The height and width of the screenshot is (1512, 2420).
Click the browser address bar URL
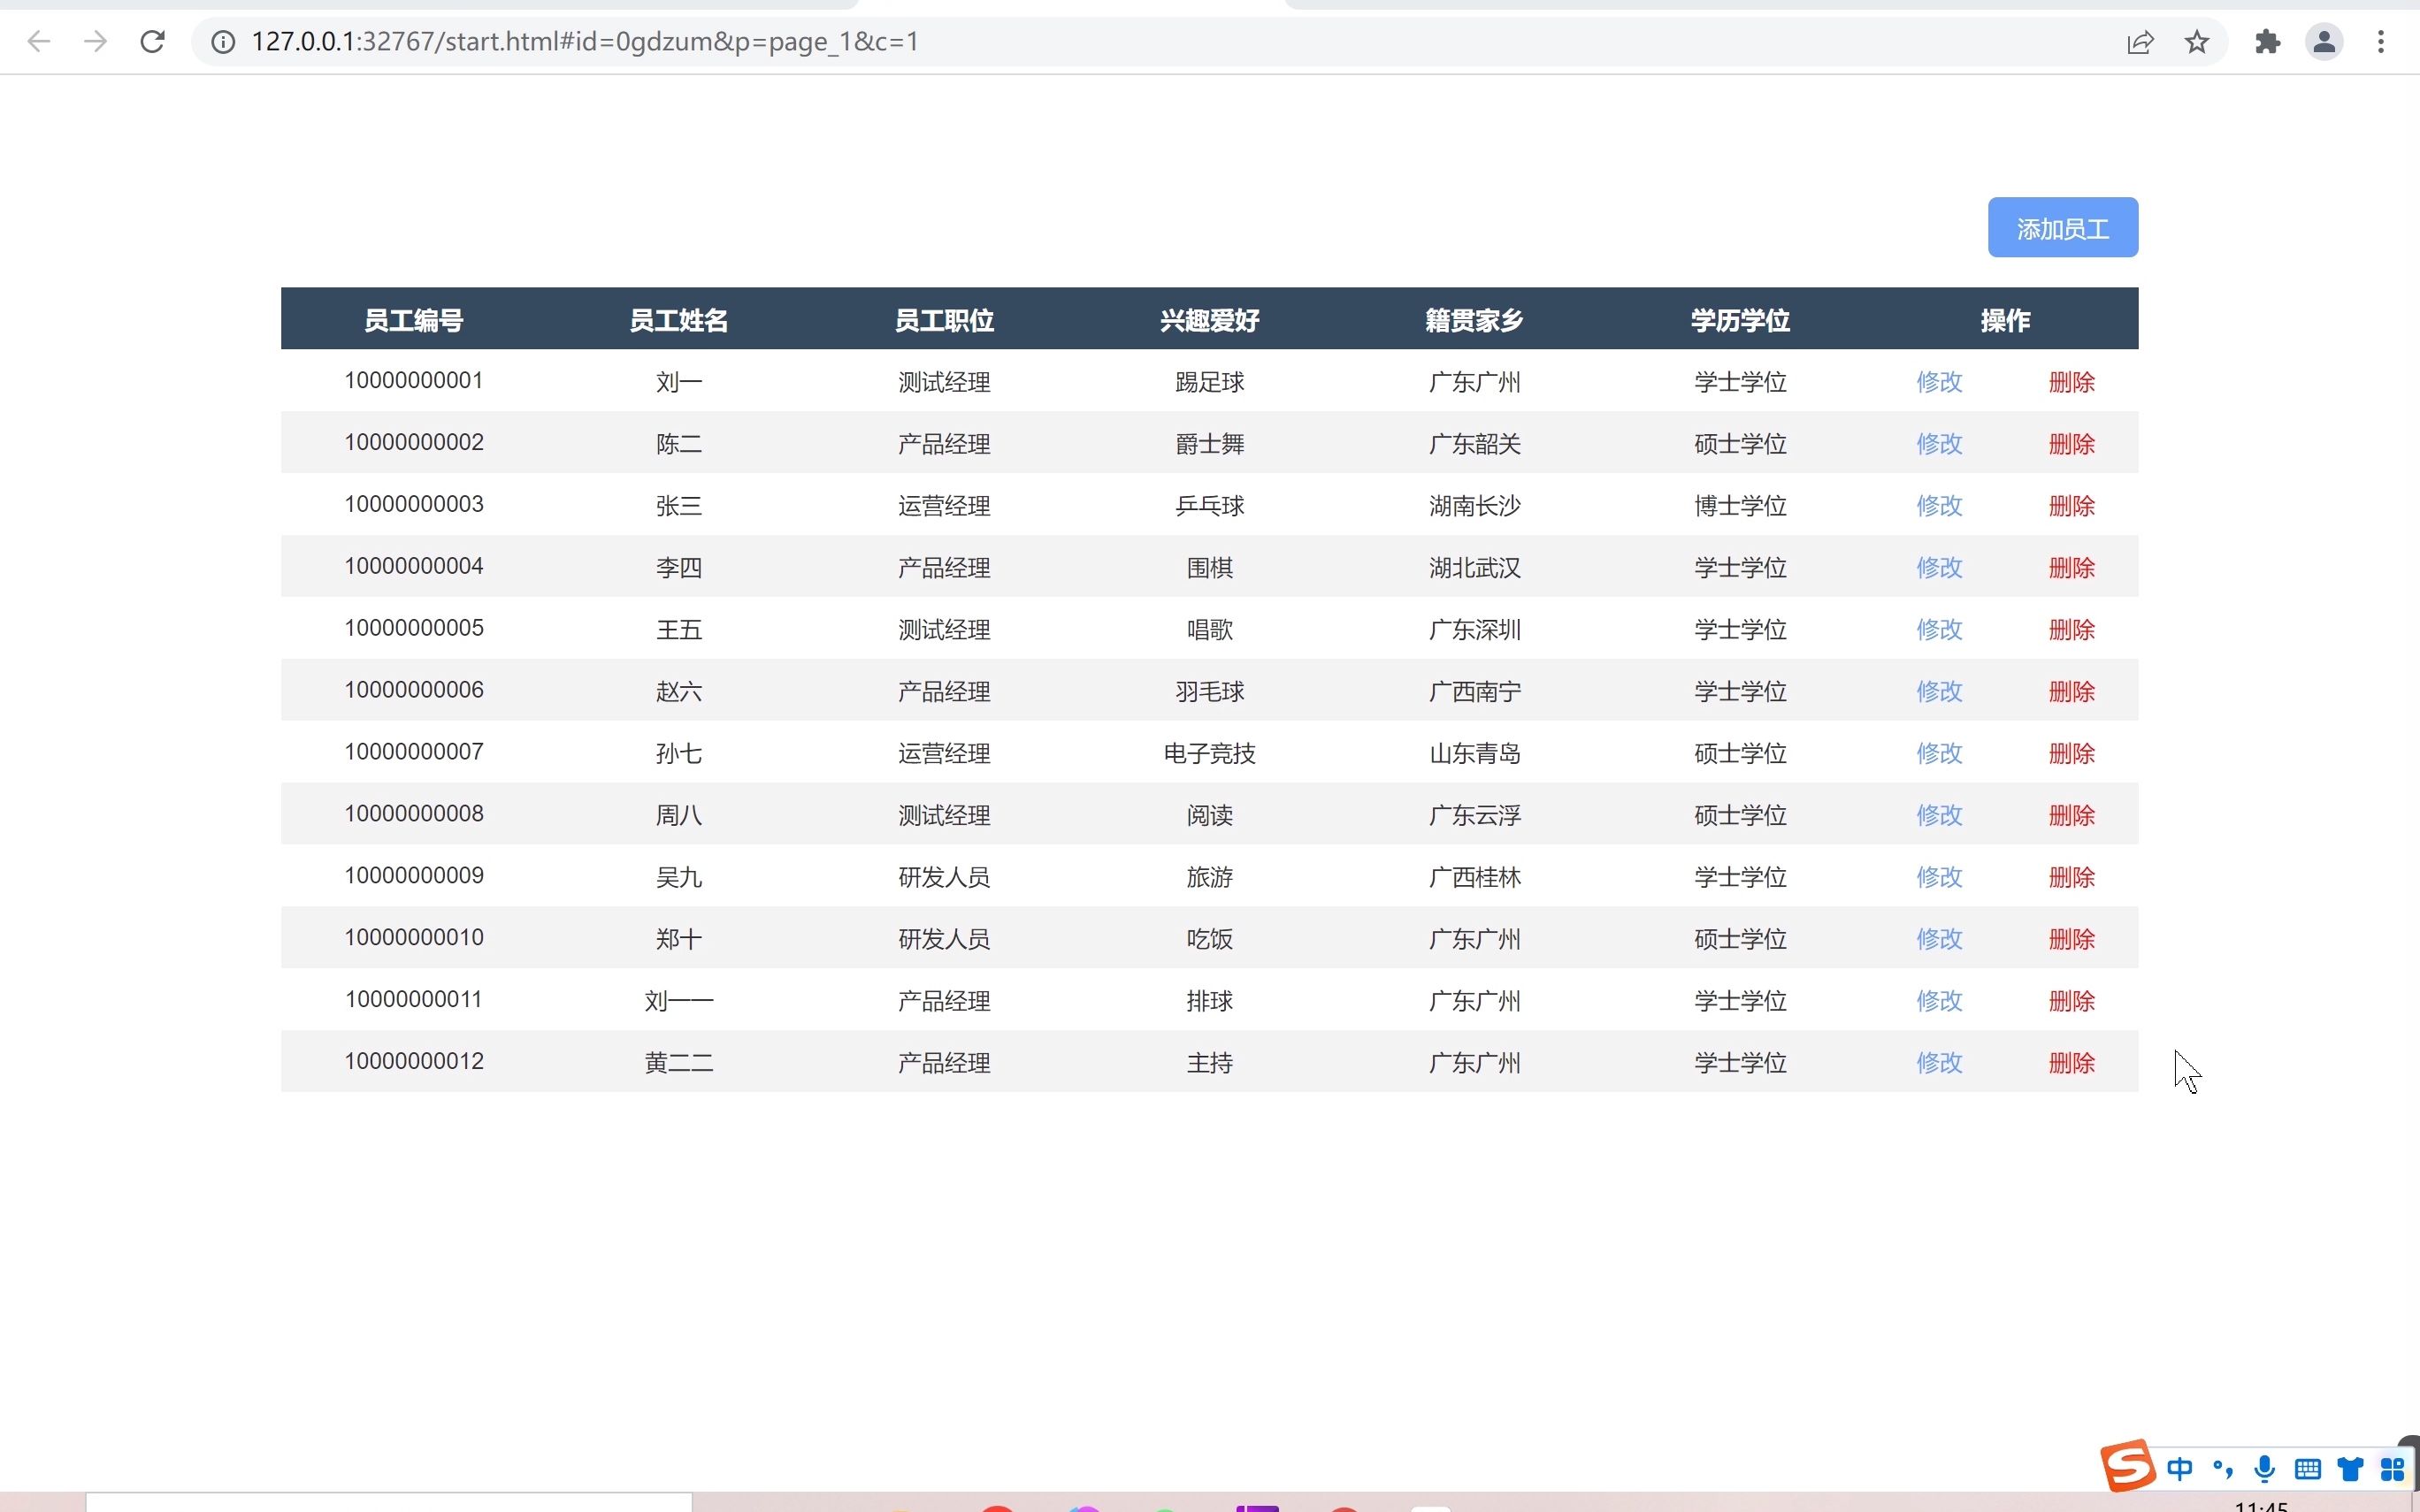585,42
